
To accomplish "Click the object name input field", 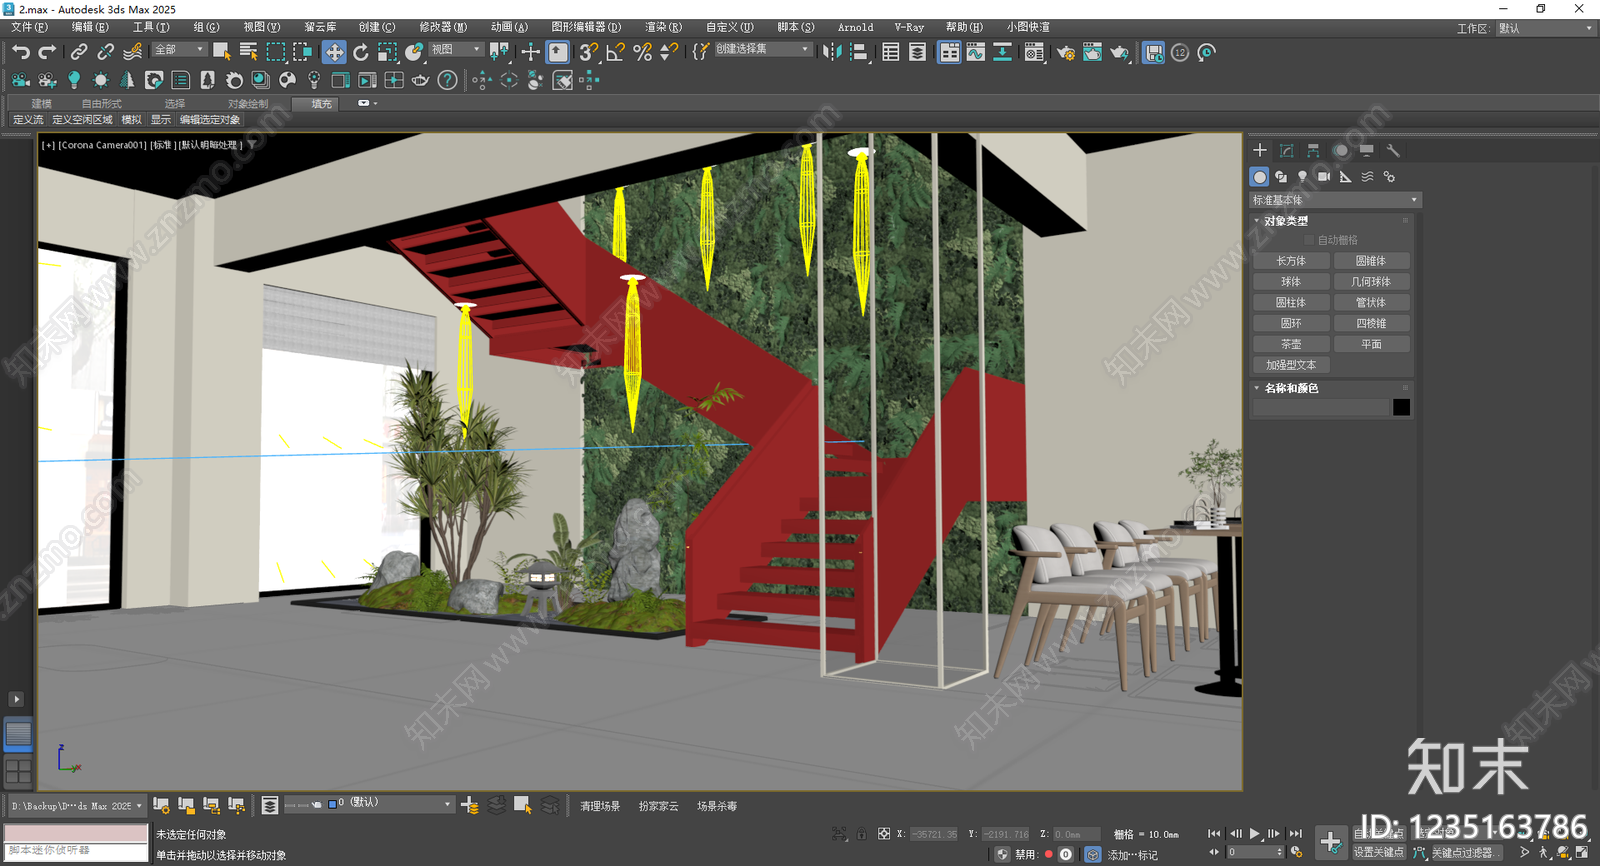I will pos(1320,407).
